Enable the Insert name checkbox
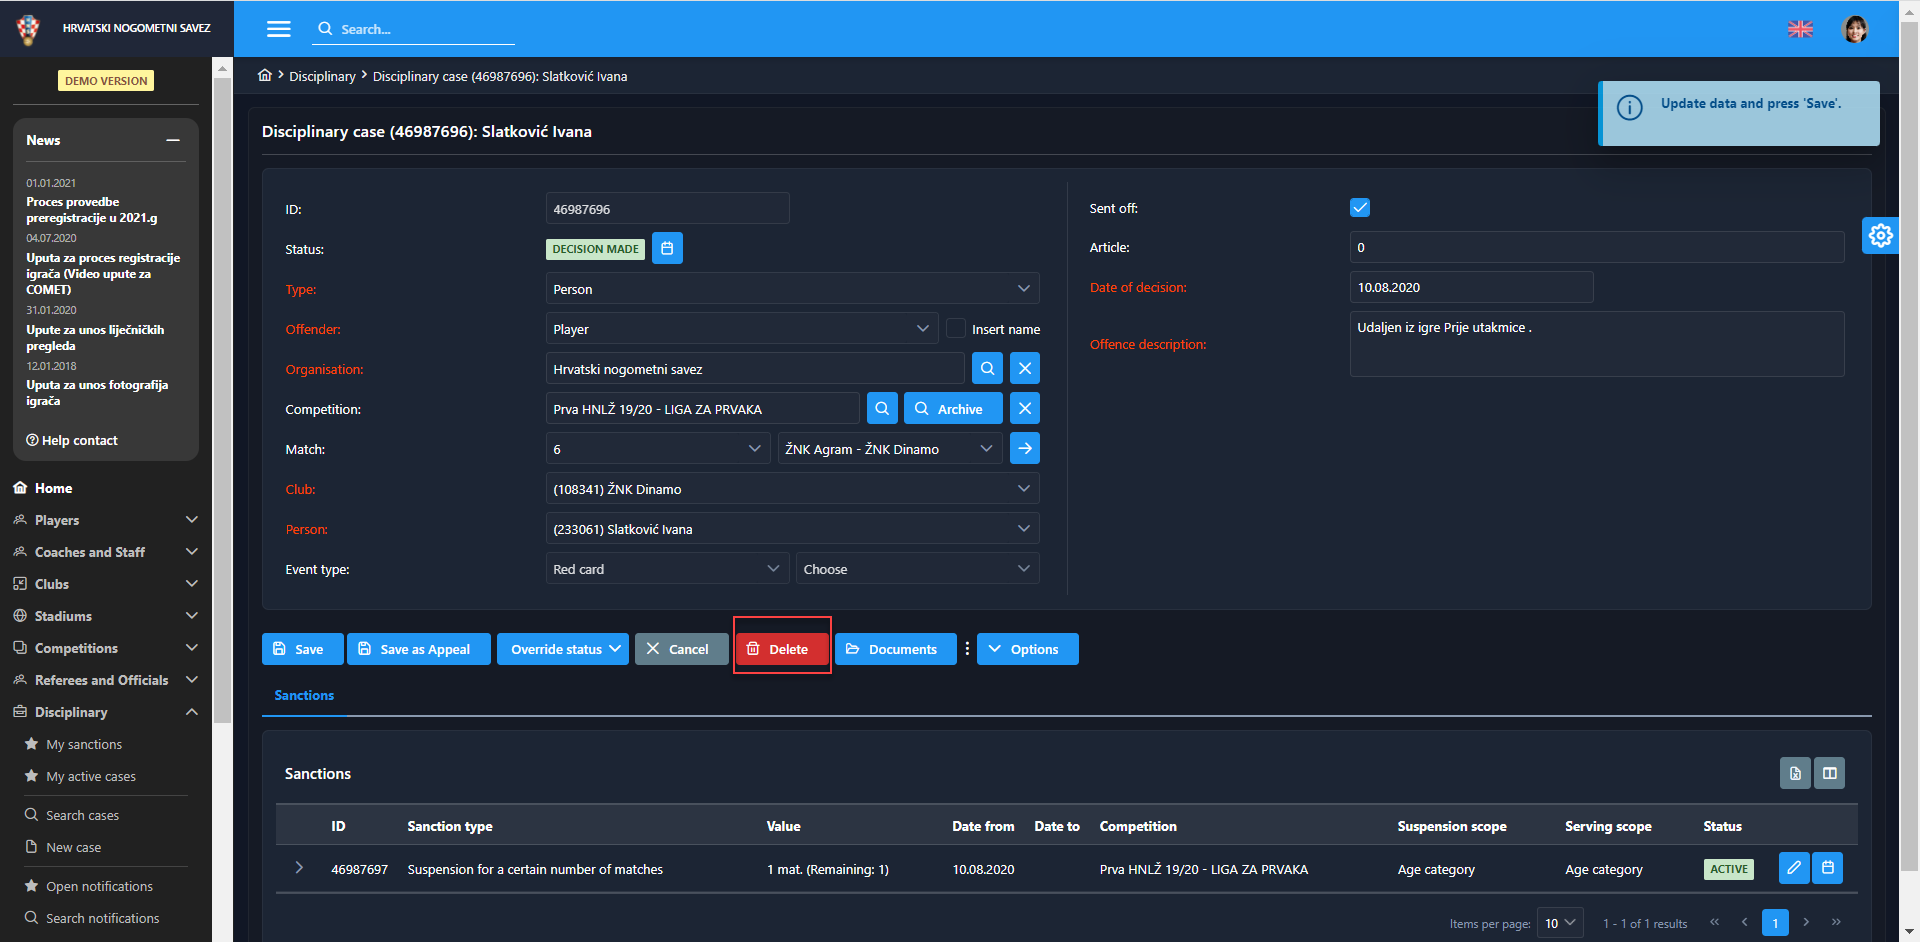Viewport: 1920px width, 942px height. (x=956, y=329)
